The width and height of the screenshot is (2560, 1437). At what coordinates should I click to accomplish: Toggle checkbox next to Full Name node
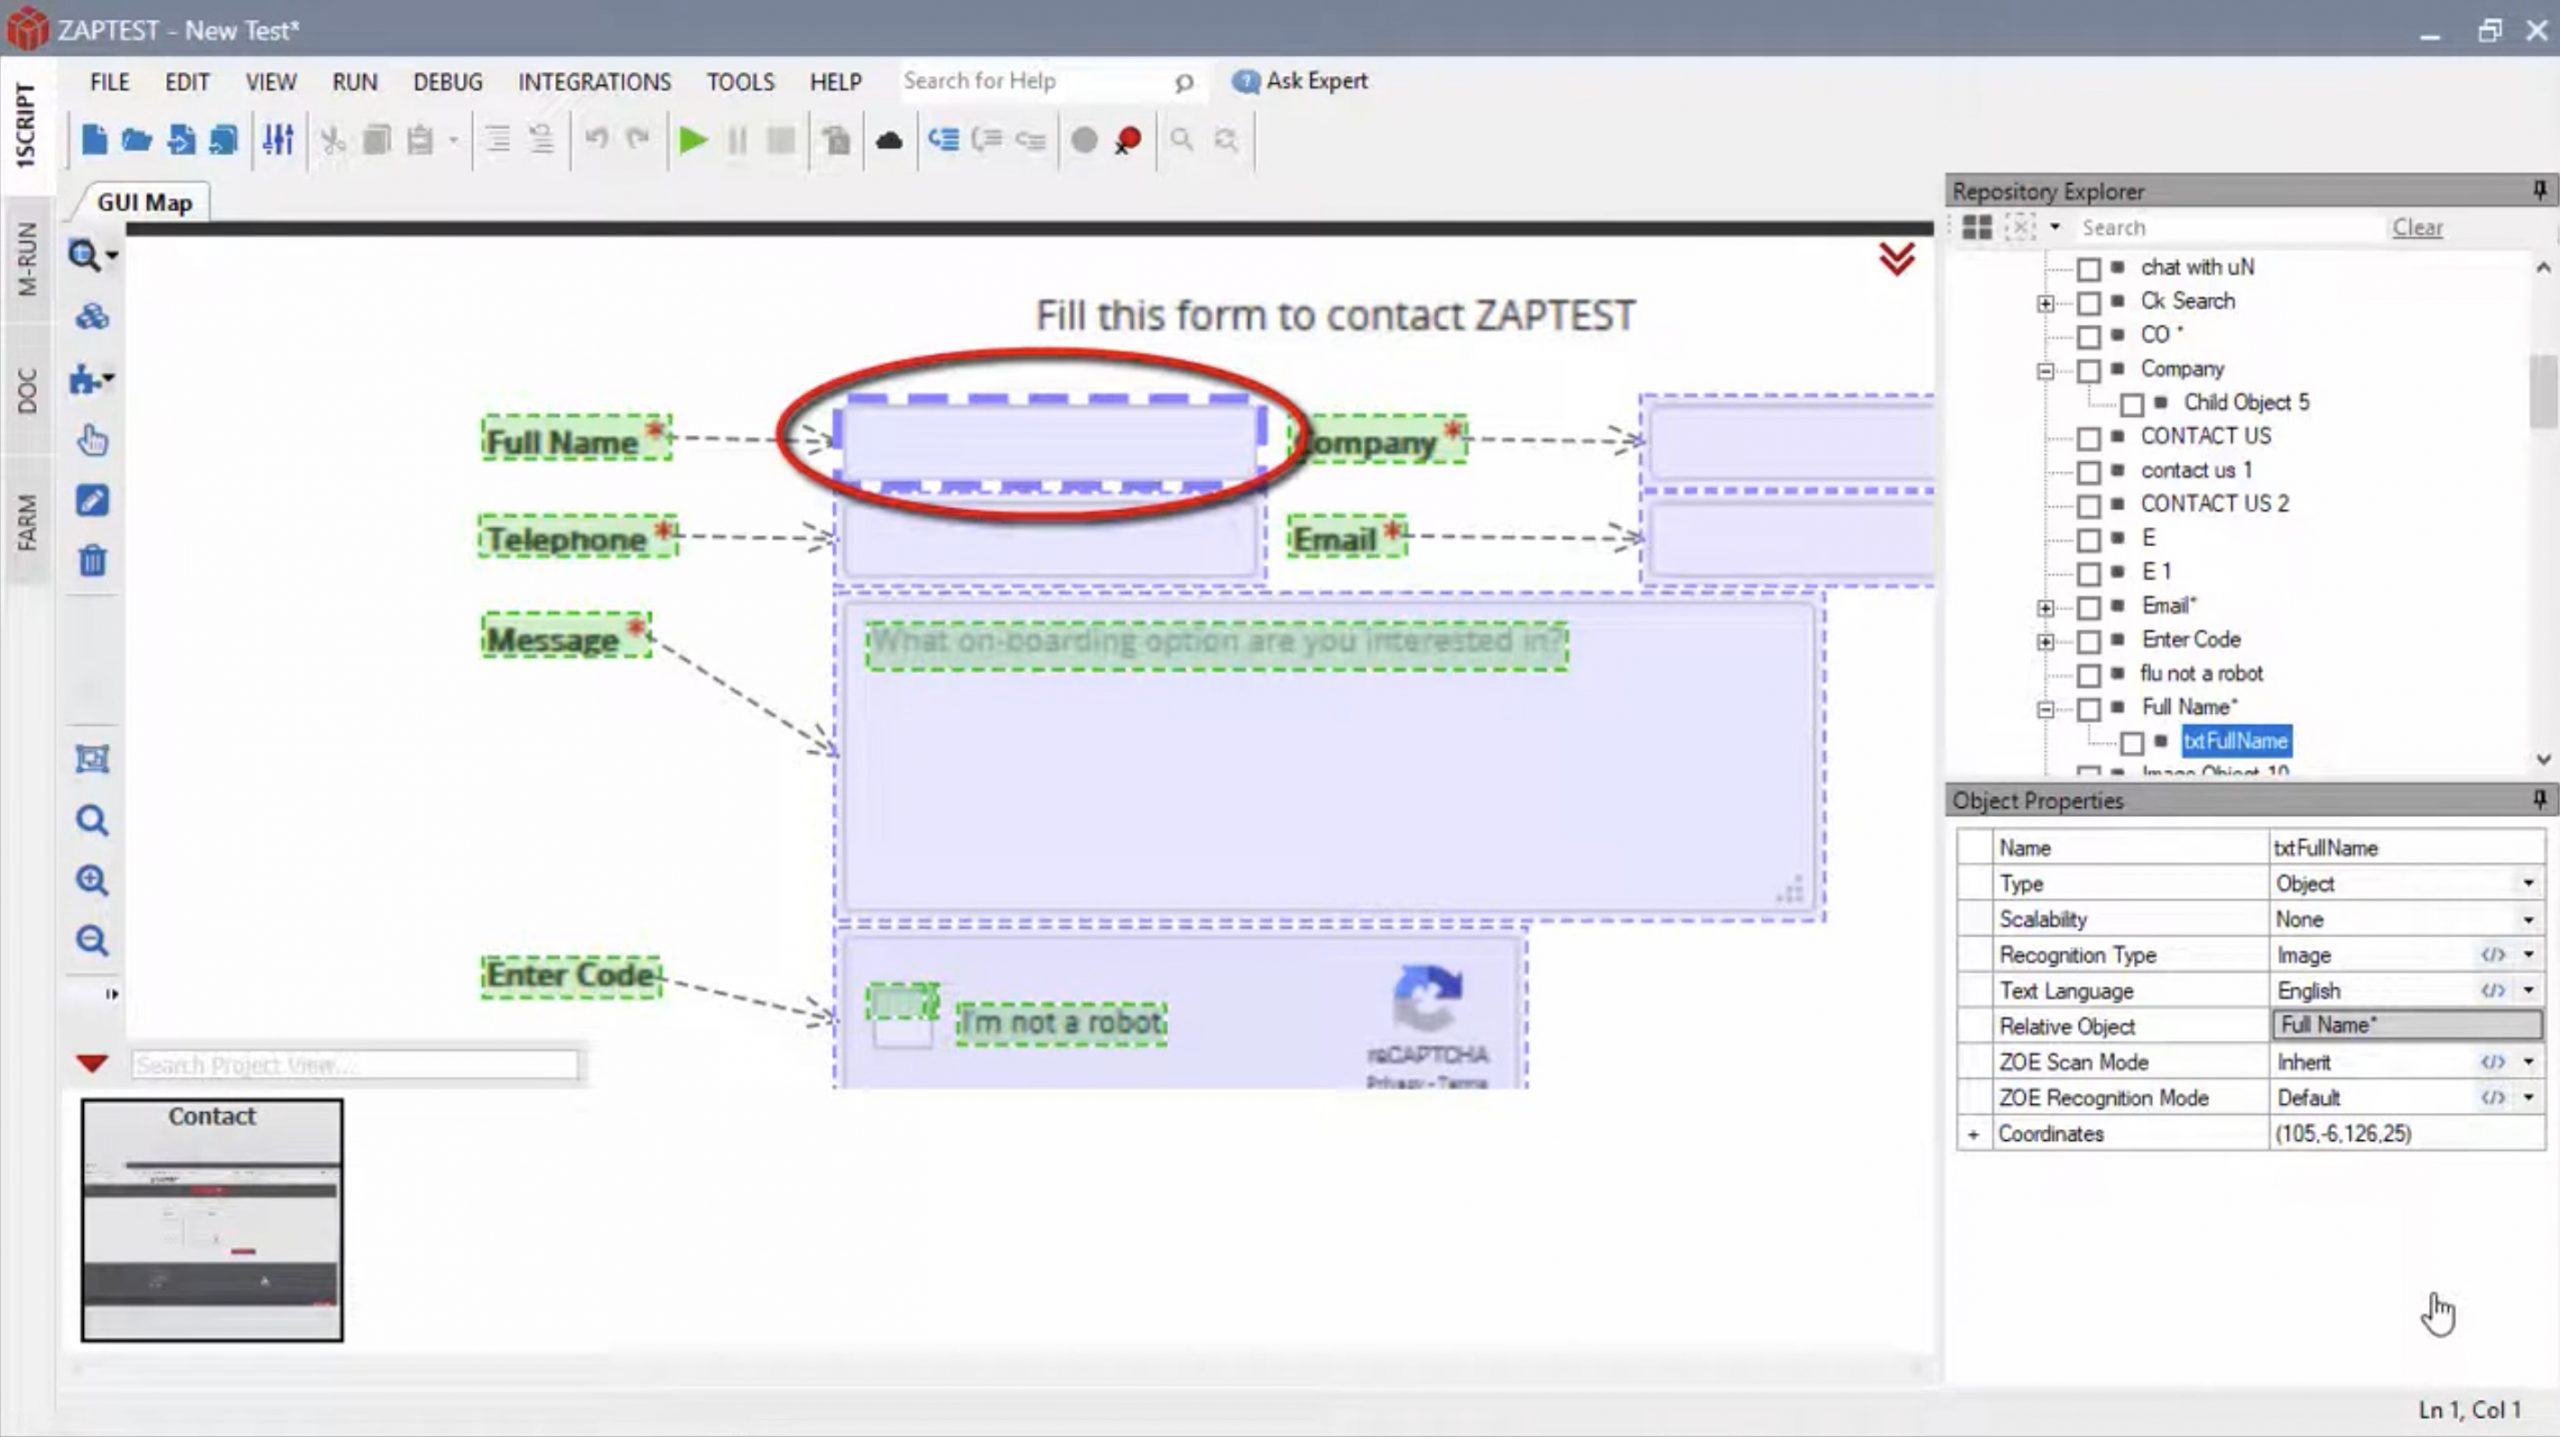2089,705
